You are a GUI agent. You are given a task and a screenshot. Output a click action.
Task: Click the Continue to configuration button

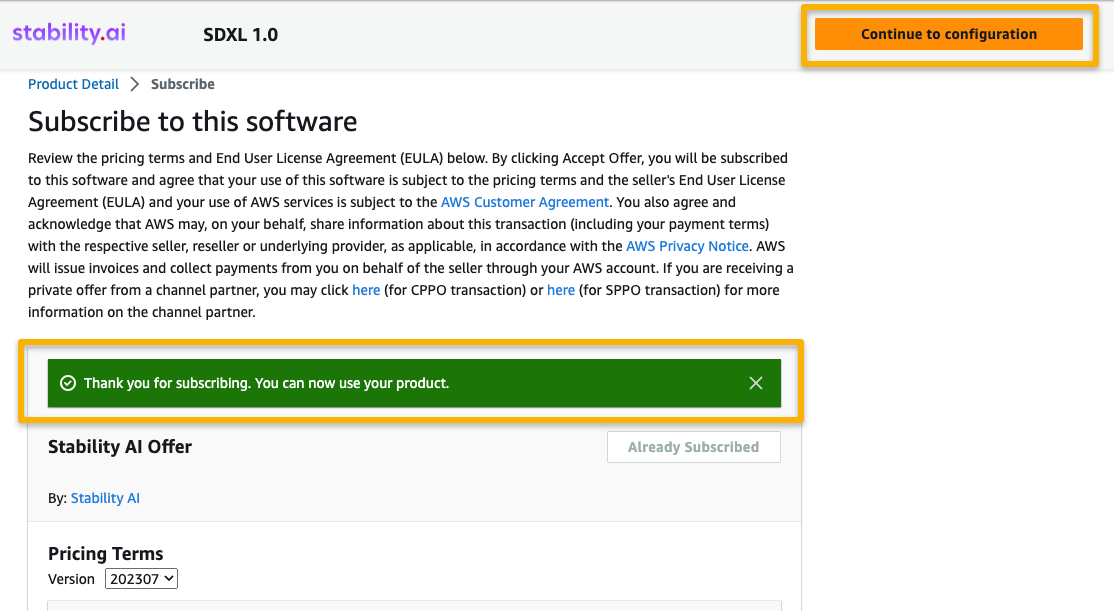pyautogui.click(x=948, y=34)
